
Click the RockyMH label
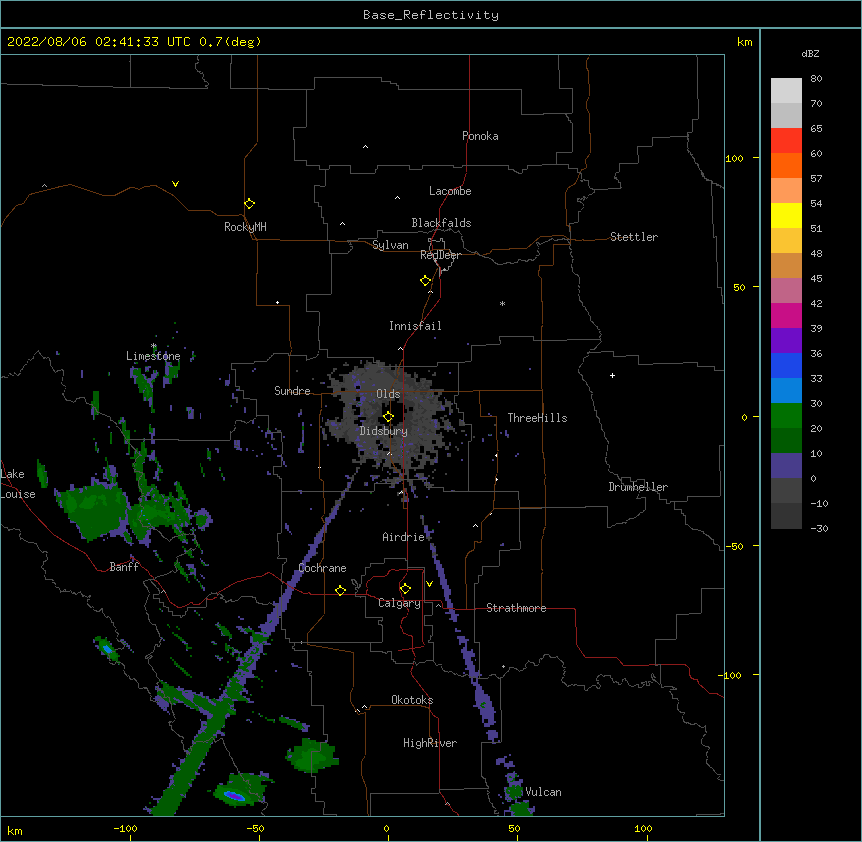245,227
